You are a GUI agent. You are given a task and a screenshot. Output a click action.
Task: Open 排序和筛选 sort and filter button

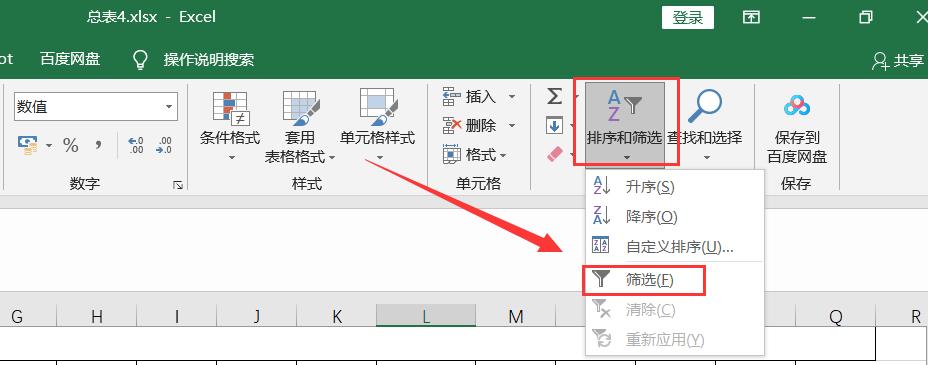(x=624, y=124)
